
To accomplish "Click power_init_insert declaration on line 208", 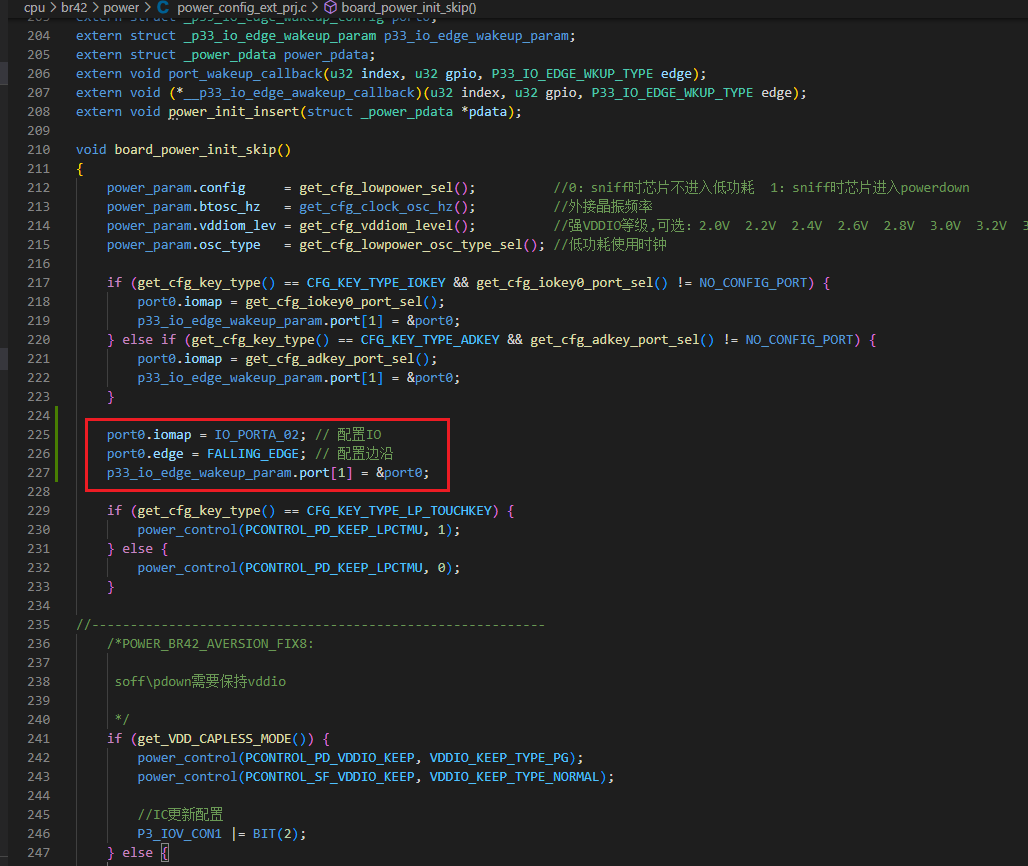I will coord(233,111).
